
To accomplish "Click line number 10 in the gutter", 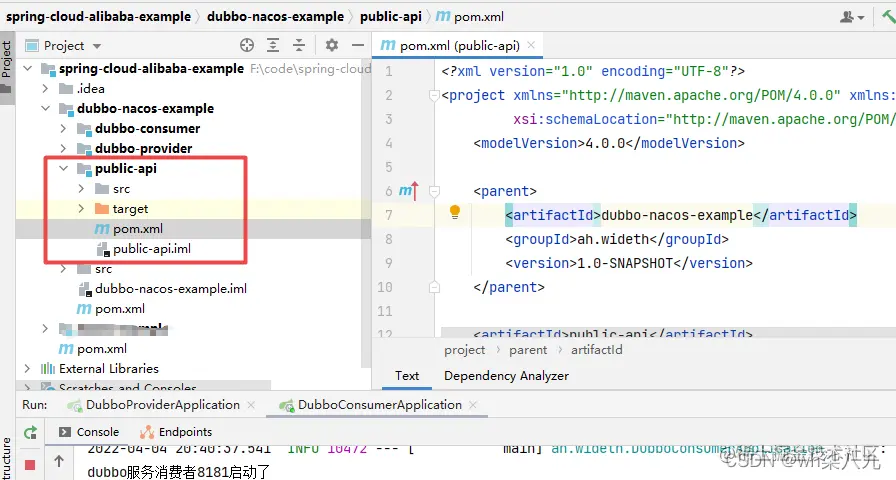I will [385, 287].
